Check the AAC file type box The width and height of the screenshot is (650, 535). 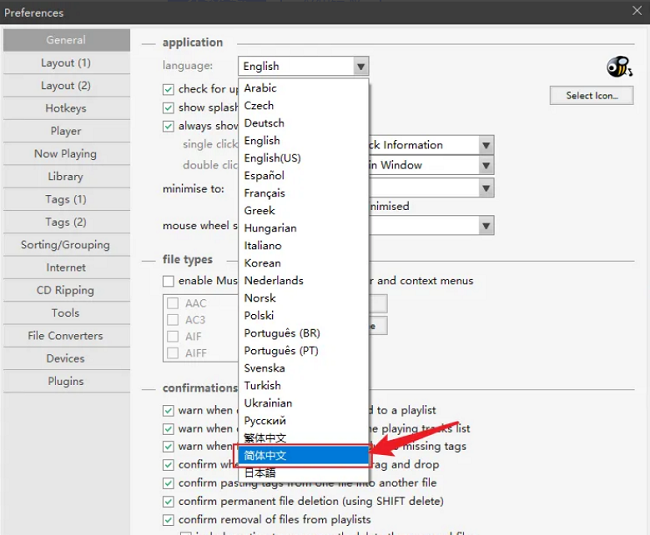(x=174, y=304)
